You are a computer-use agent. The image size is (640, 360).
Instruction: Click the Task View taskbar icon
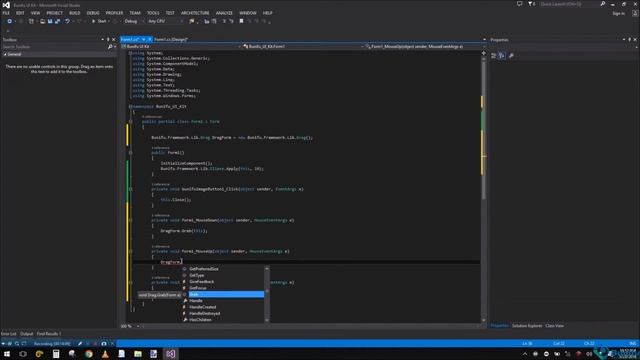23,354
